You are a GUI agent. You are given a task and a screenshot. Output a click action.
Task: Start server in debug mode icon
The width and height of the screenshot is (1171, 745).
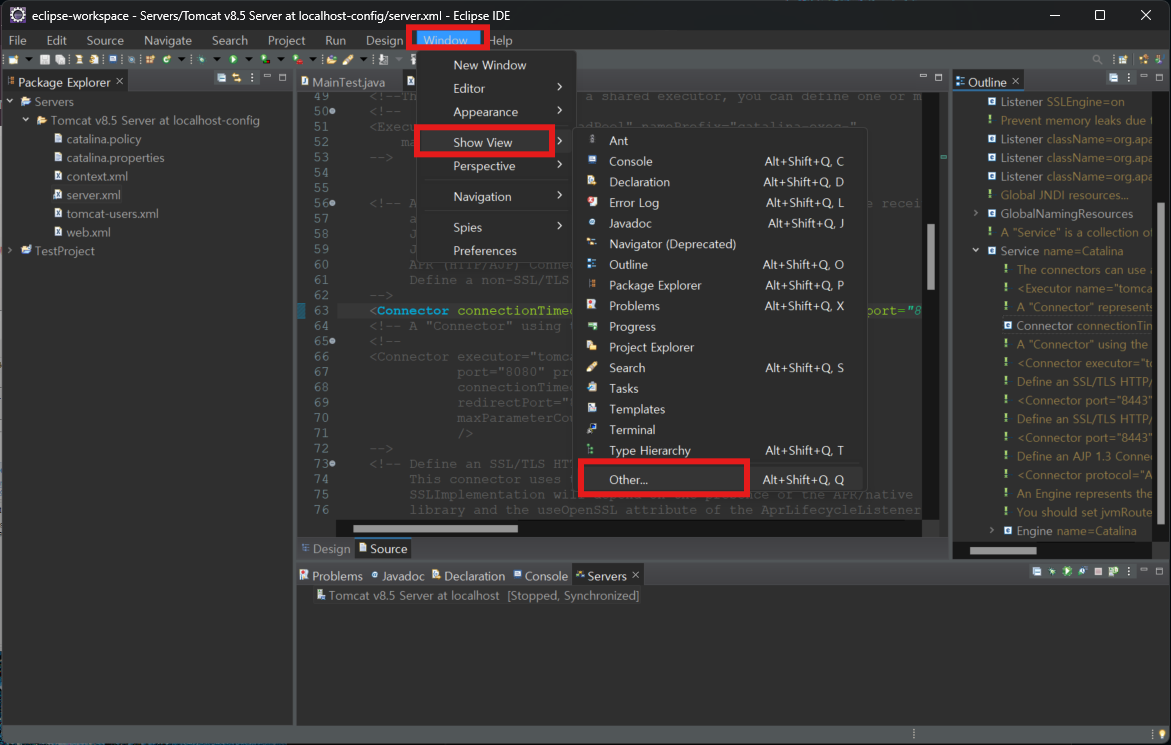point(1052,572)
